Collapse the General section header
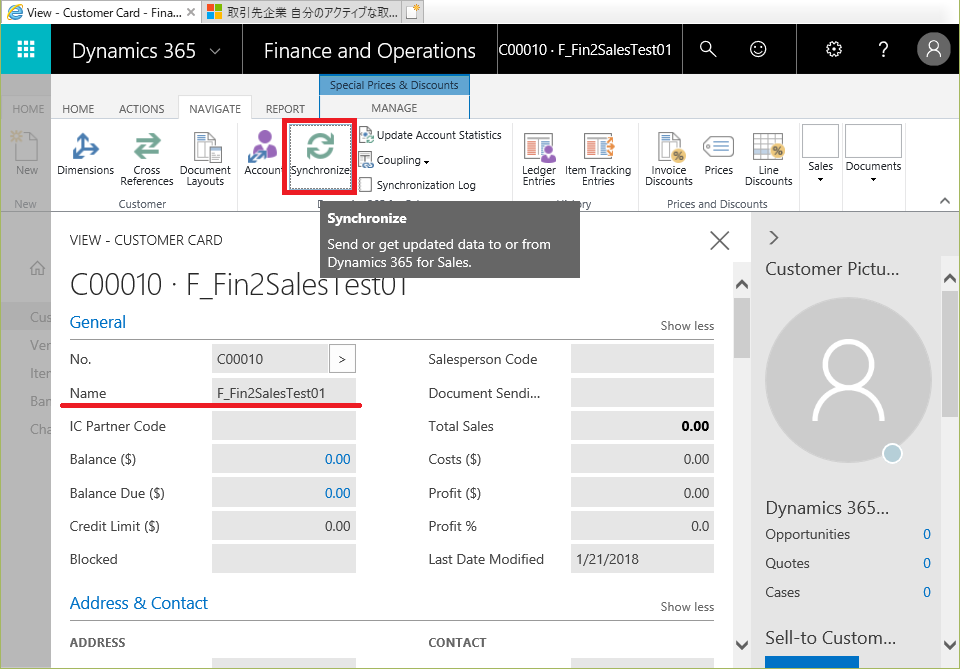This screenshot has width=960, height=669. click(x=98, y=322)
